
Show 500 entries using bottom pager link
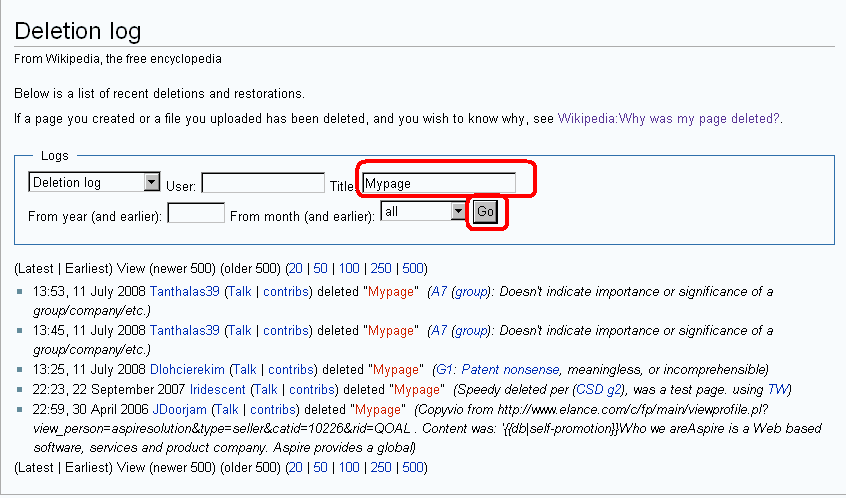click(413, 467)
